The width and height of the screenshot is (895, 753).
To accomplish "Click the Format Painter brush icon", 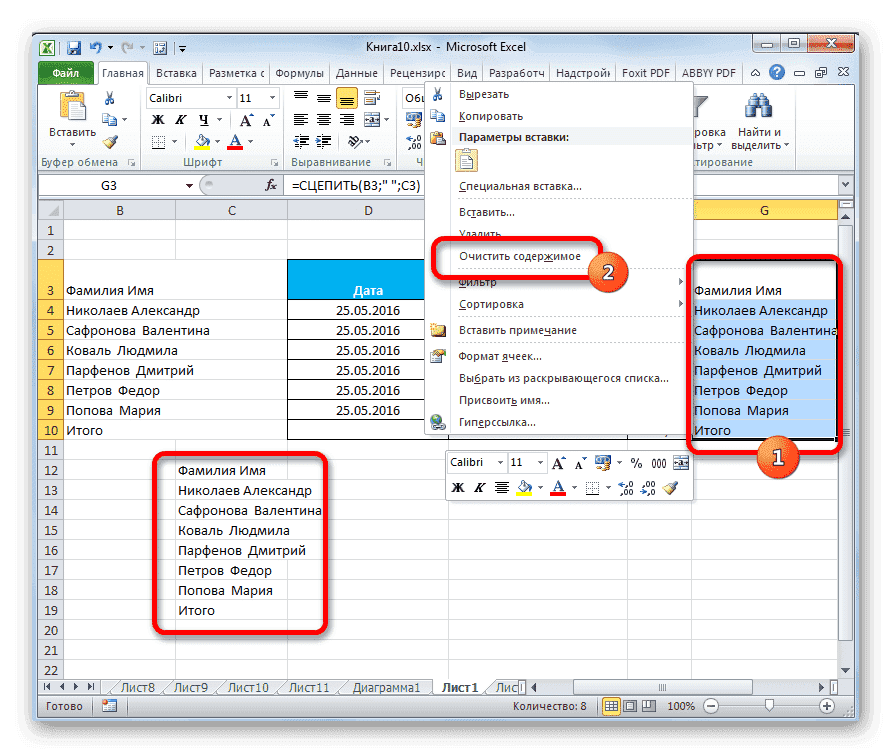I will 111,139.
